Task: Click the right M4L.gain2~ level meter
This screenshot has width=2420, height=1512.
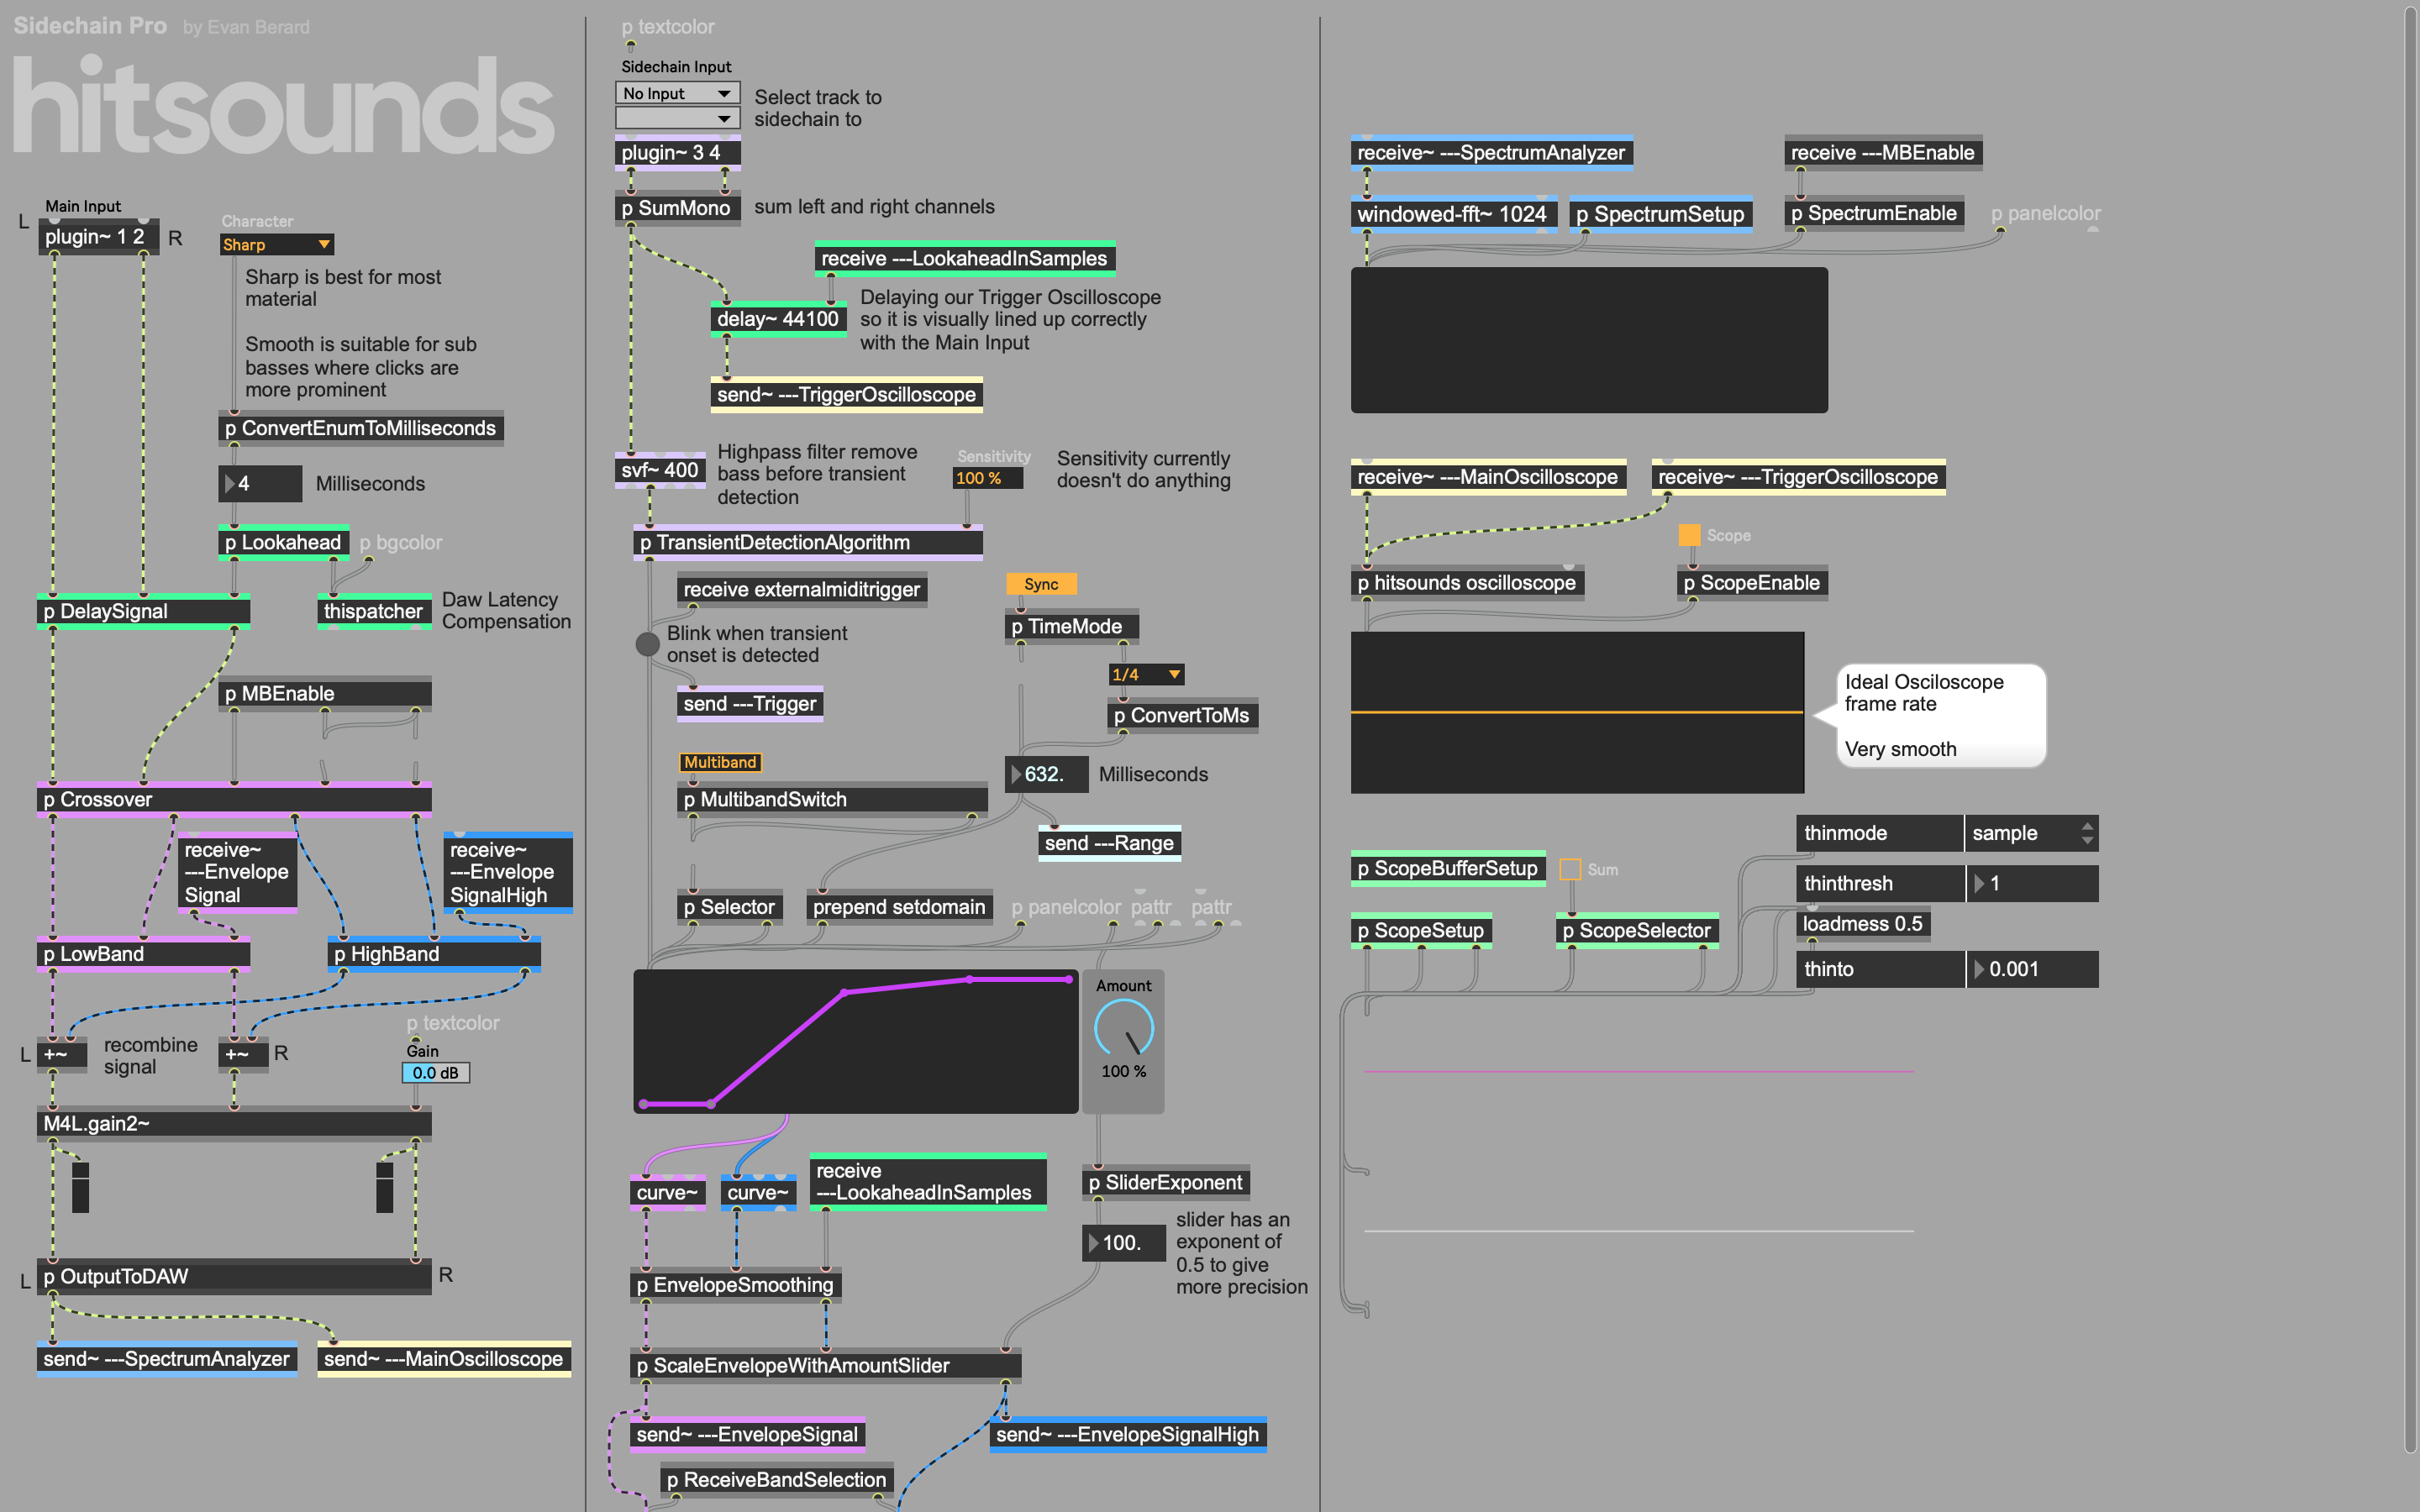Action: coord(384,1187)
